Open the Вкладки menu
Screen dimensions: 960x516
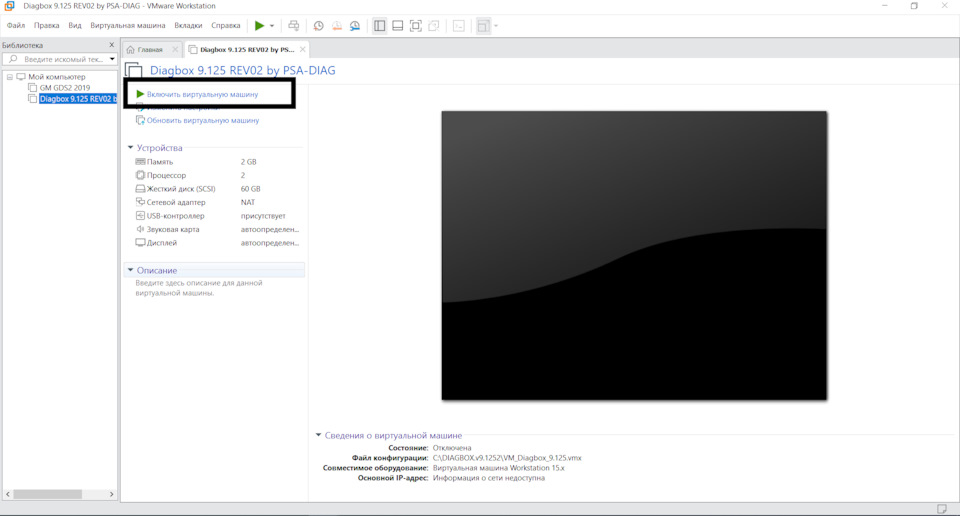pyautogui.click(x=188, y=26)
